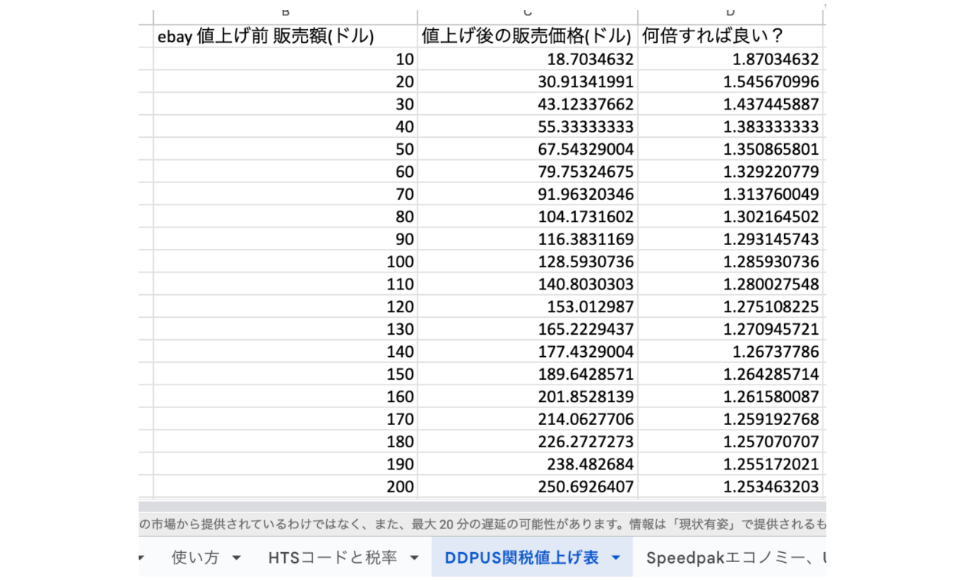Expand 使い方 tab dropdown arrow
Screen dimensions: 960x580
coord(237,557)
